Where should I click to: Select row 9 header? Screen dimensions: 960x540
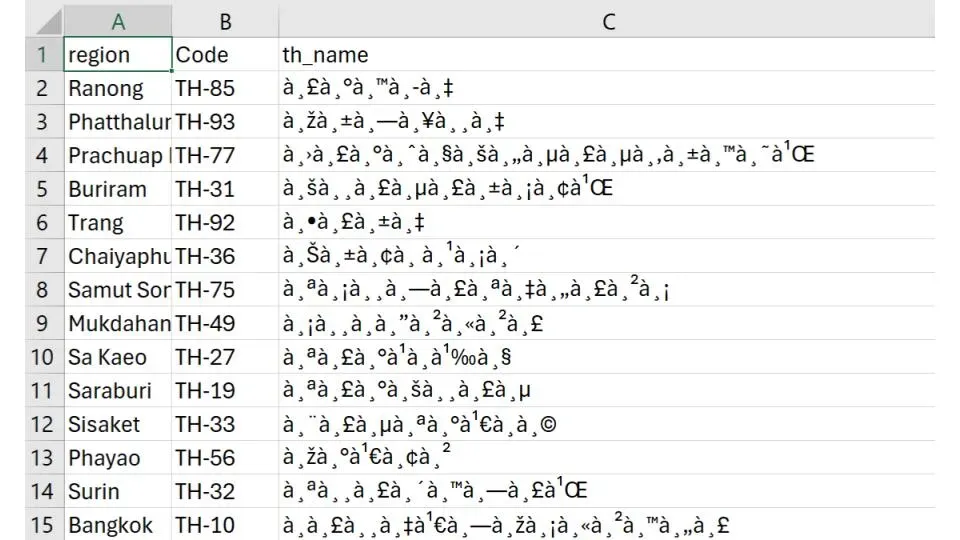44,323
